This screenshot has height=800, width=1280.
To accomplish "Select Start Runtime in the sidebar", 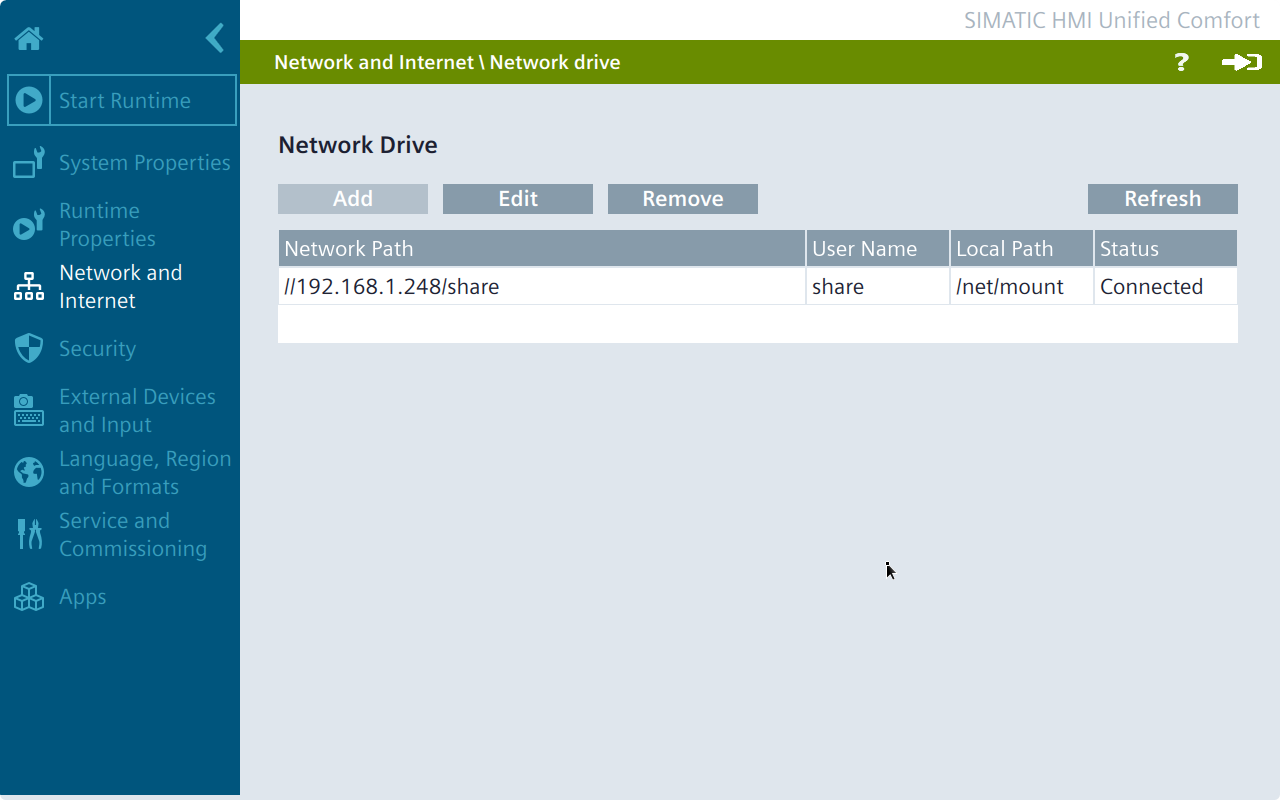I will 122,100.
